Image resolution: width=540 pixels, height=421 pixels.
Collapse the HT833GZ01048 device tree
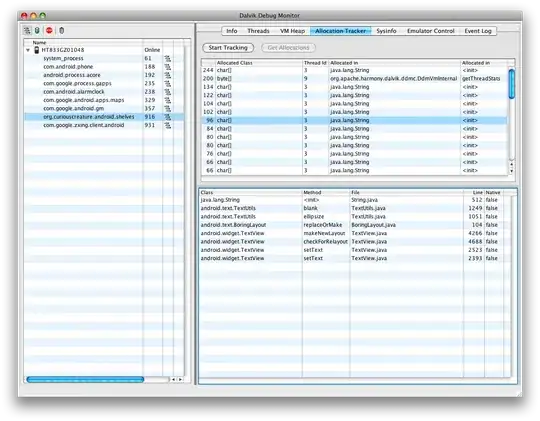pos(28,50)
